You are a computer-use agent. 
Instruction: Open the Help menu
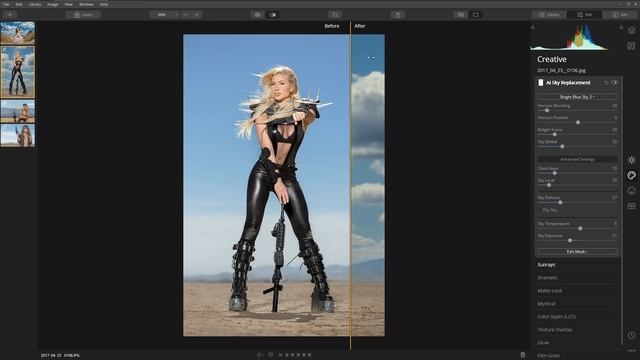coord(104,4)
